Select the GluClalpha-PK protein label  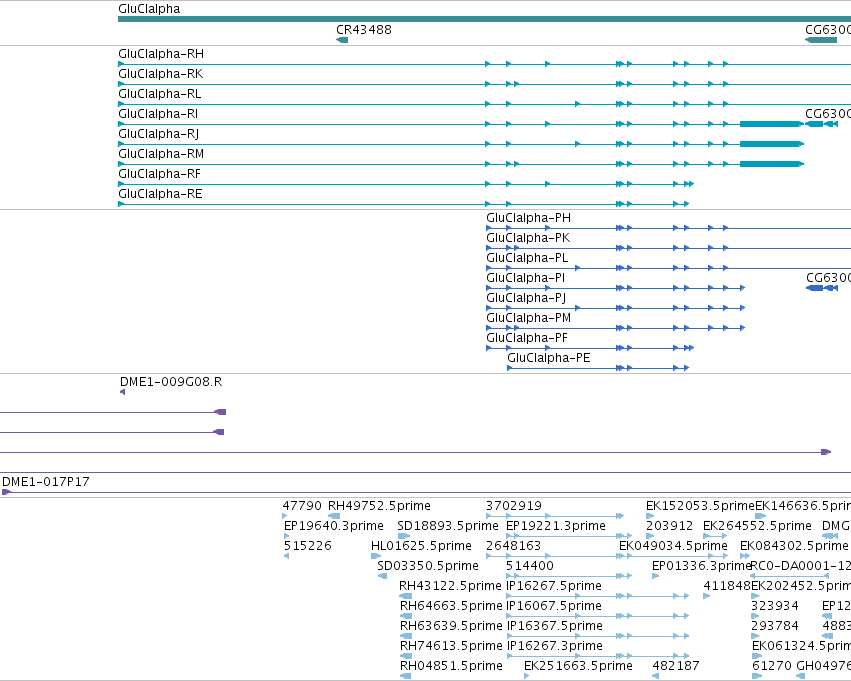(x=528, y=238)
